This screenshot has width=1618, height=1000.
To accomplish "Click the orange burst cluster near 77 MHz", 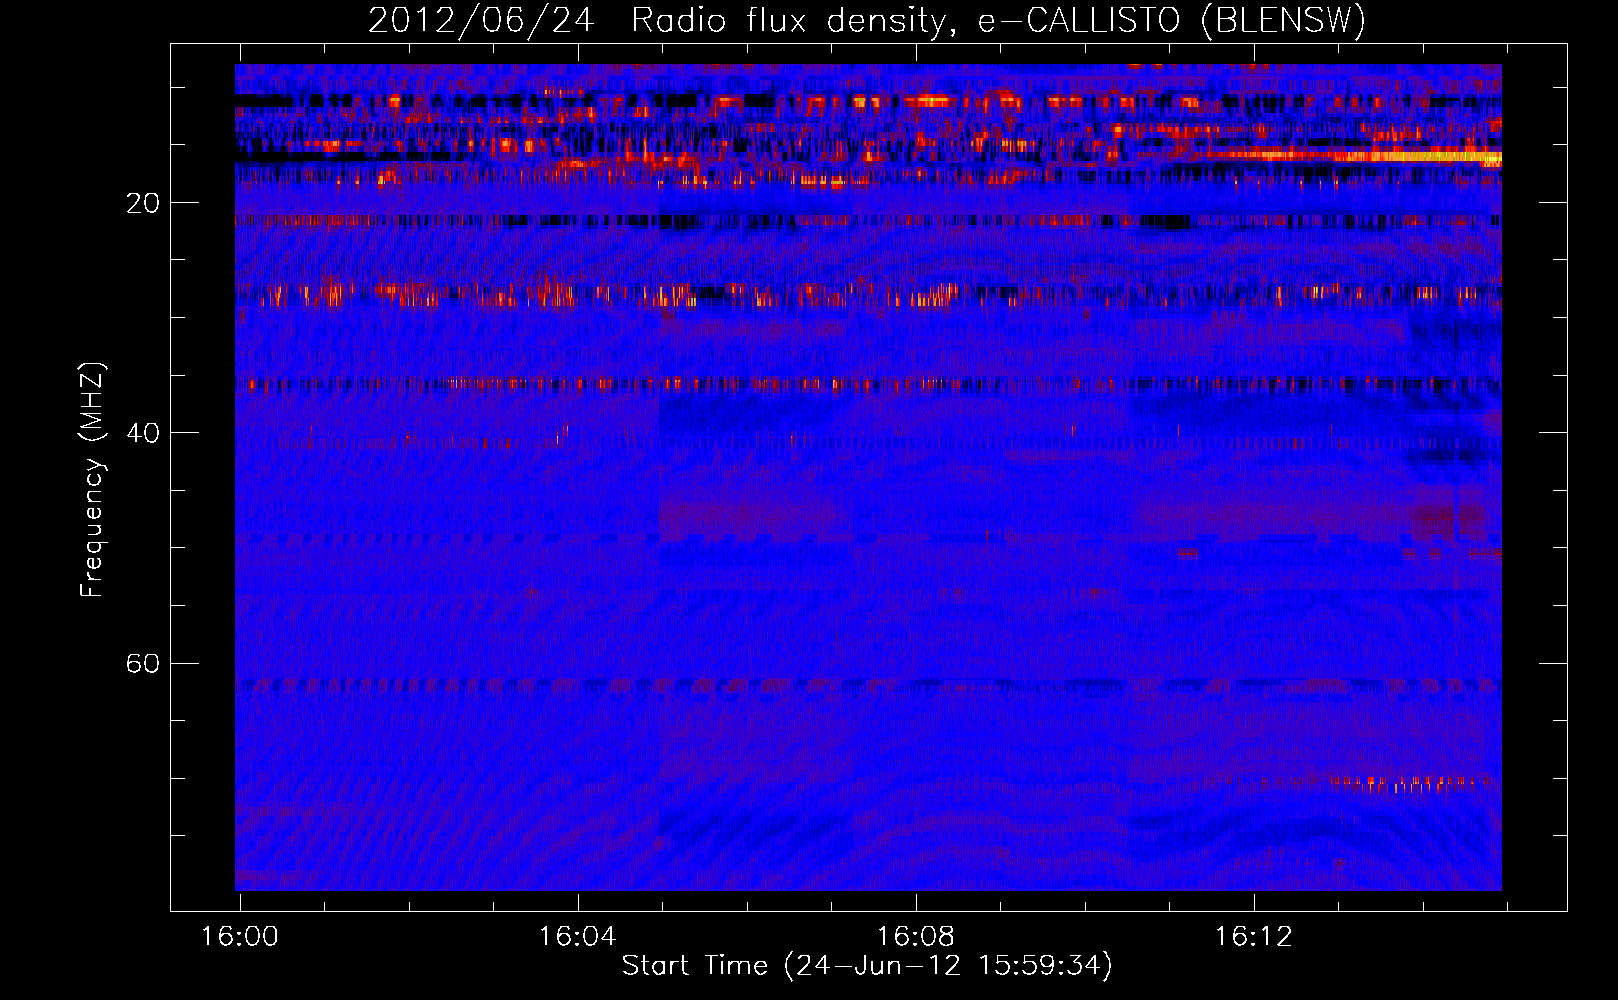I will tap(1410, 785).
